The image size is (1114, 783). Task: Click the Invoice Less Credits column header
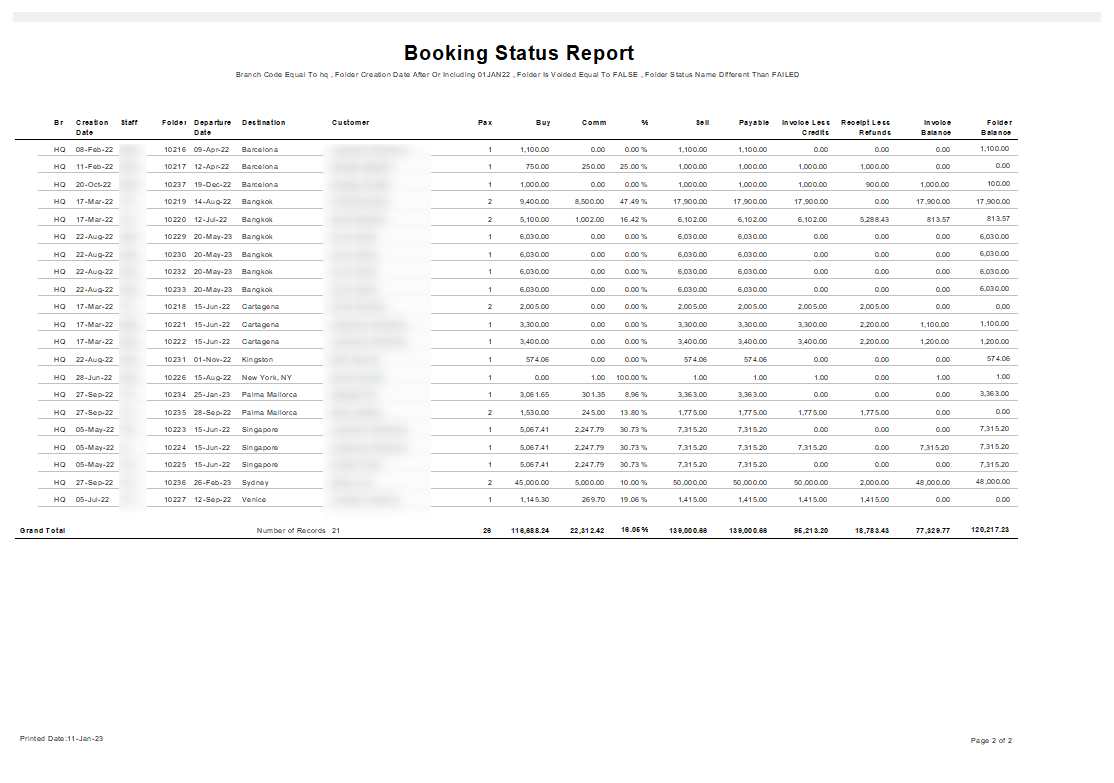pyautogui.click(x=806, y=127)
